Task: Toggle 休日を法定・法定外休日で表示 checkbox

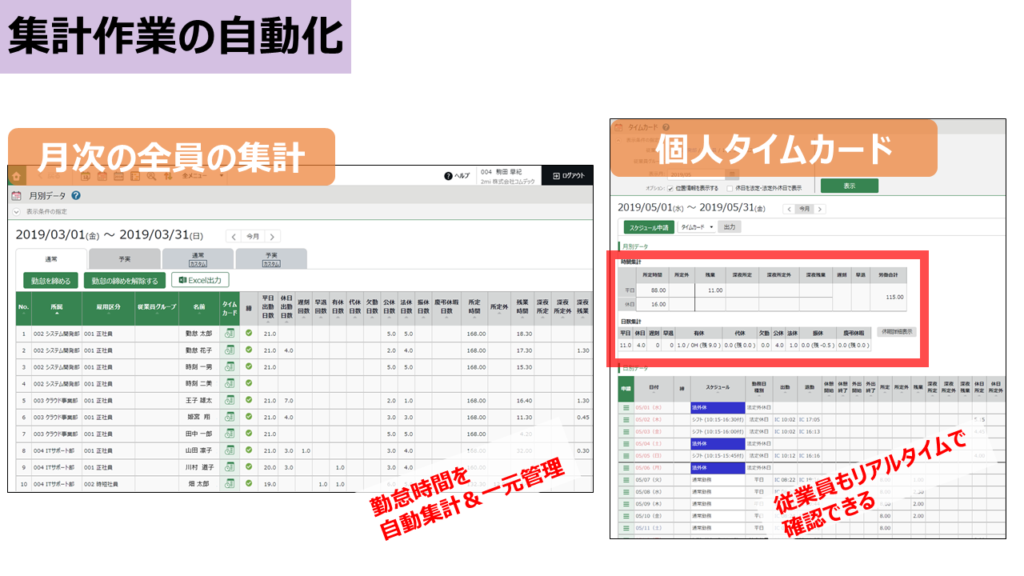Action: [729, 189]
